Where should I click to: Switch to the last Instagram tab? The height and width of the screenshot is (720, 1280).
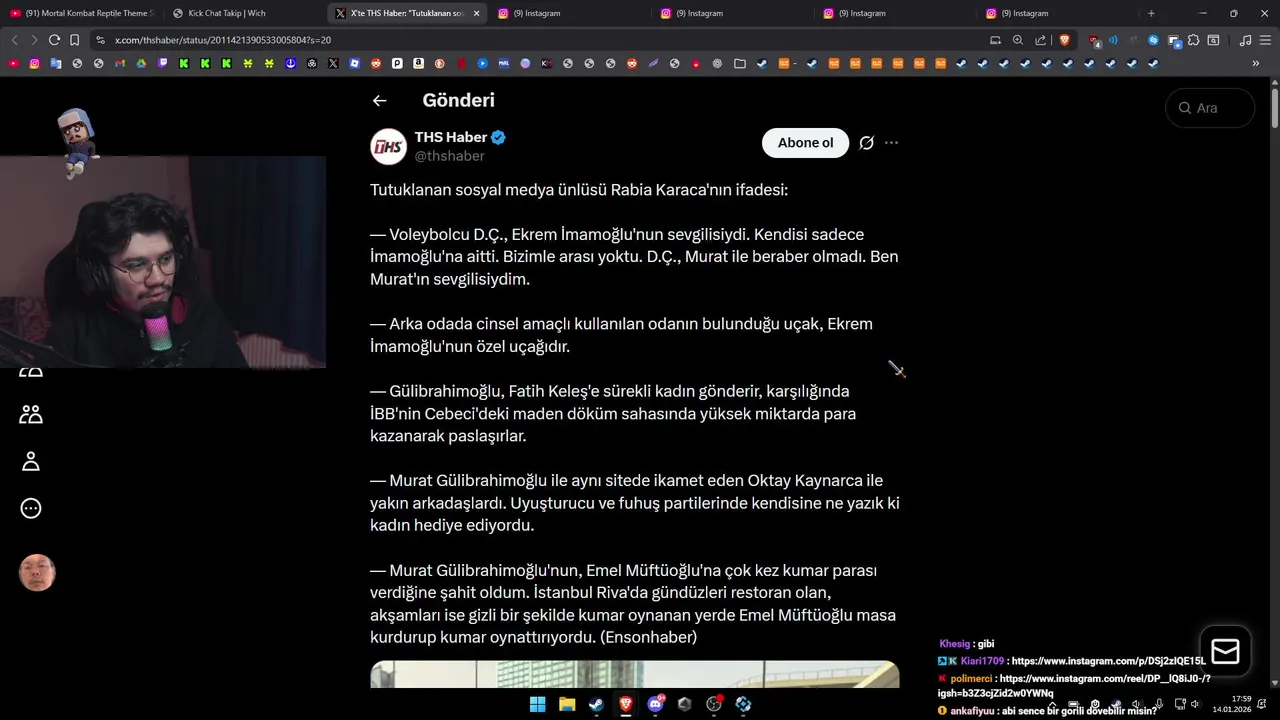pos(1058,13)
